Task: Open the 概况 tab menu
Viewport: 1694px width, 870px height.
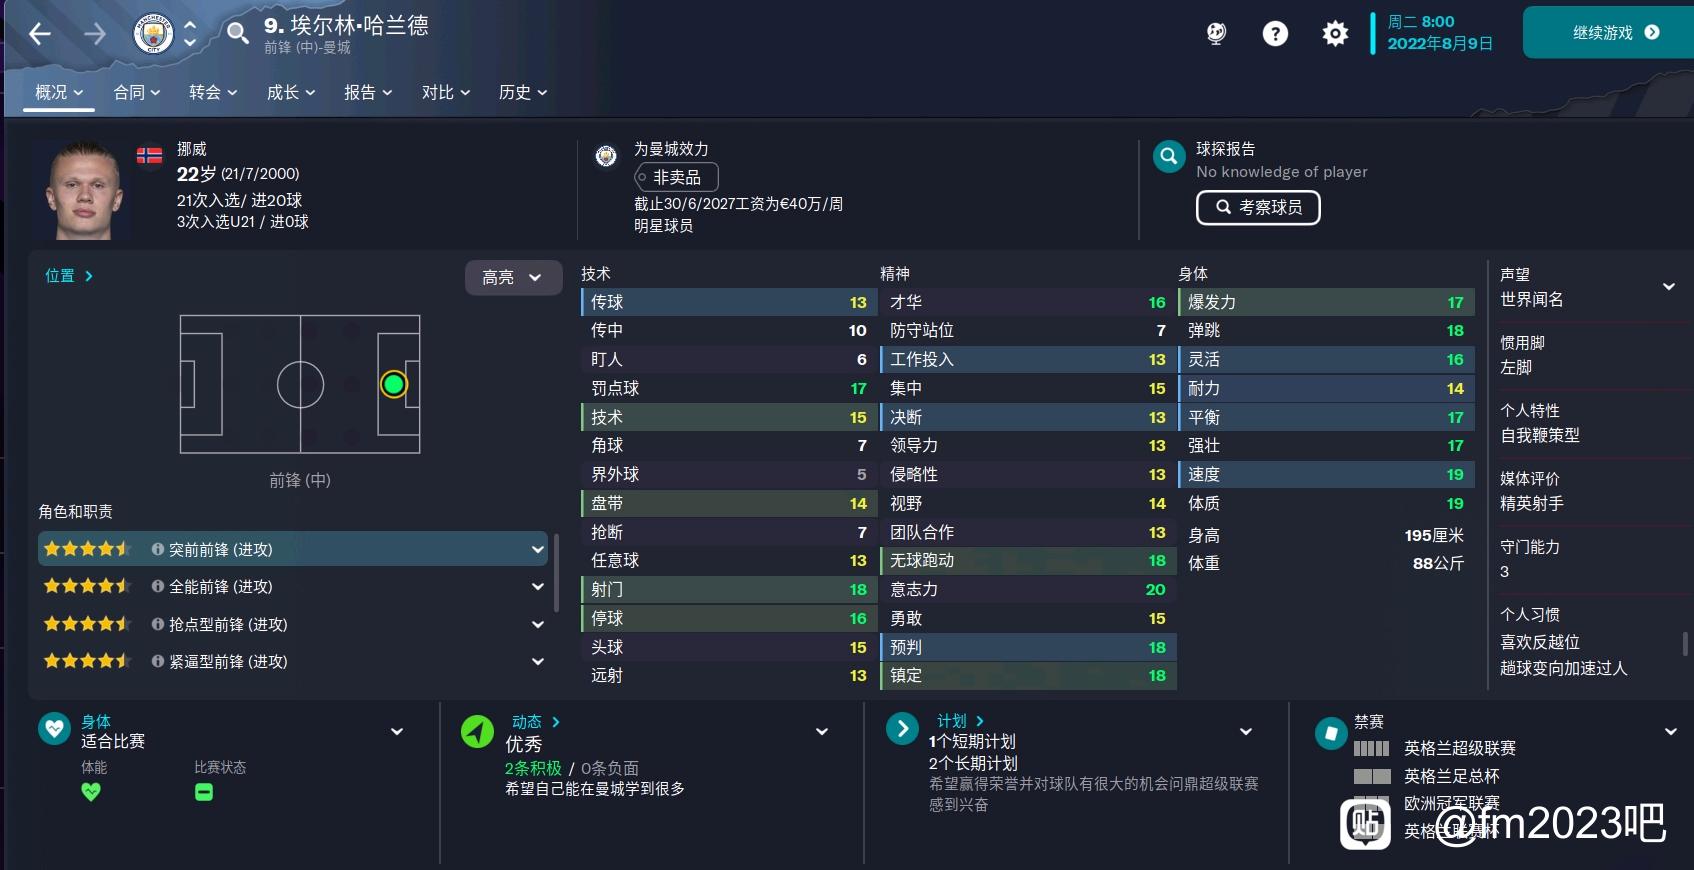Action: coord(59,92)
